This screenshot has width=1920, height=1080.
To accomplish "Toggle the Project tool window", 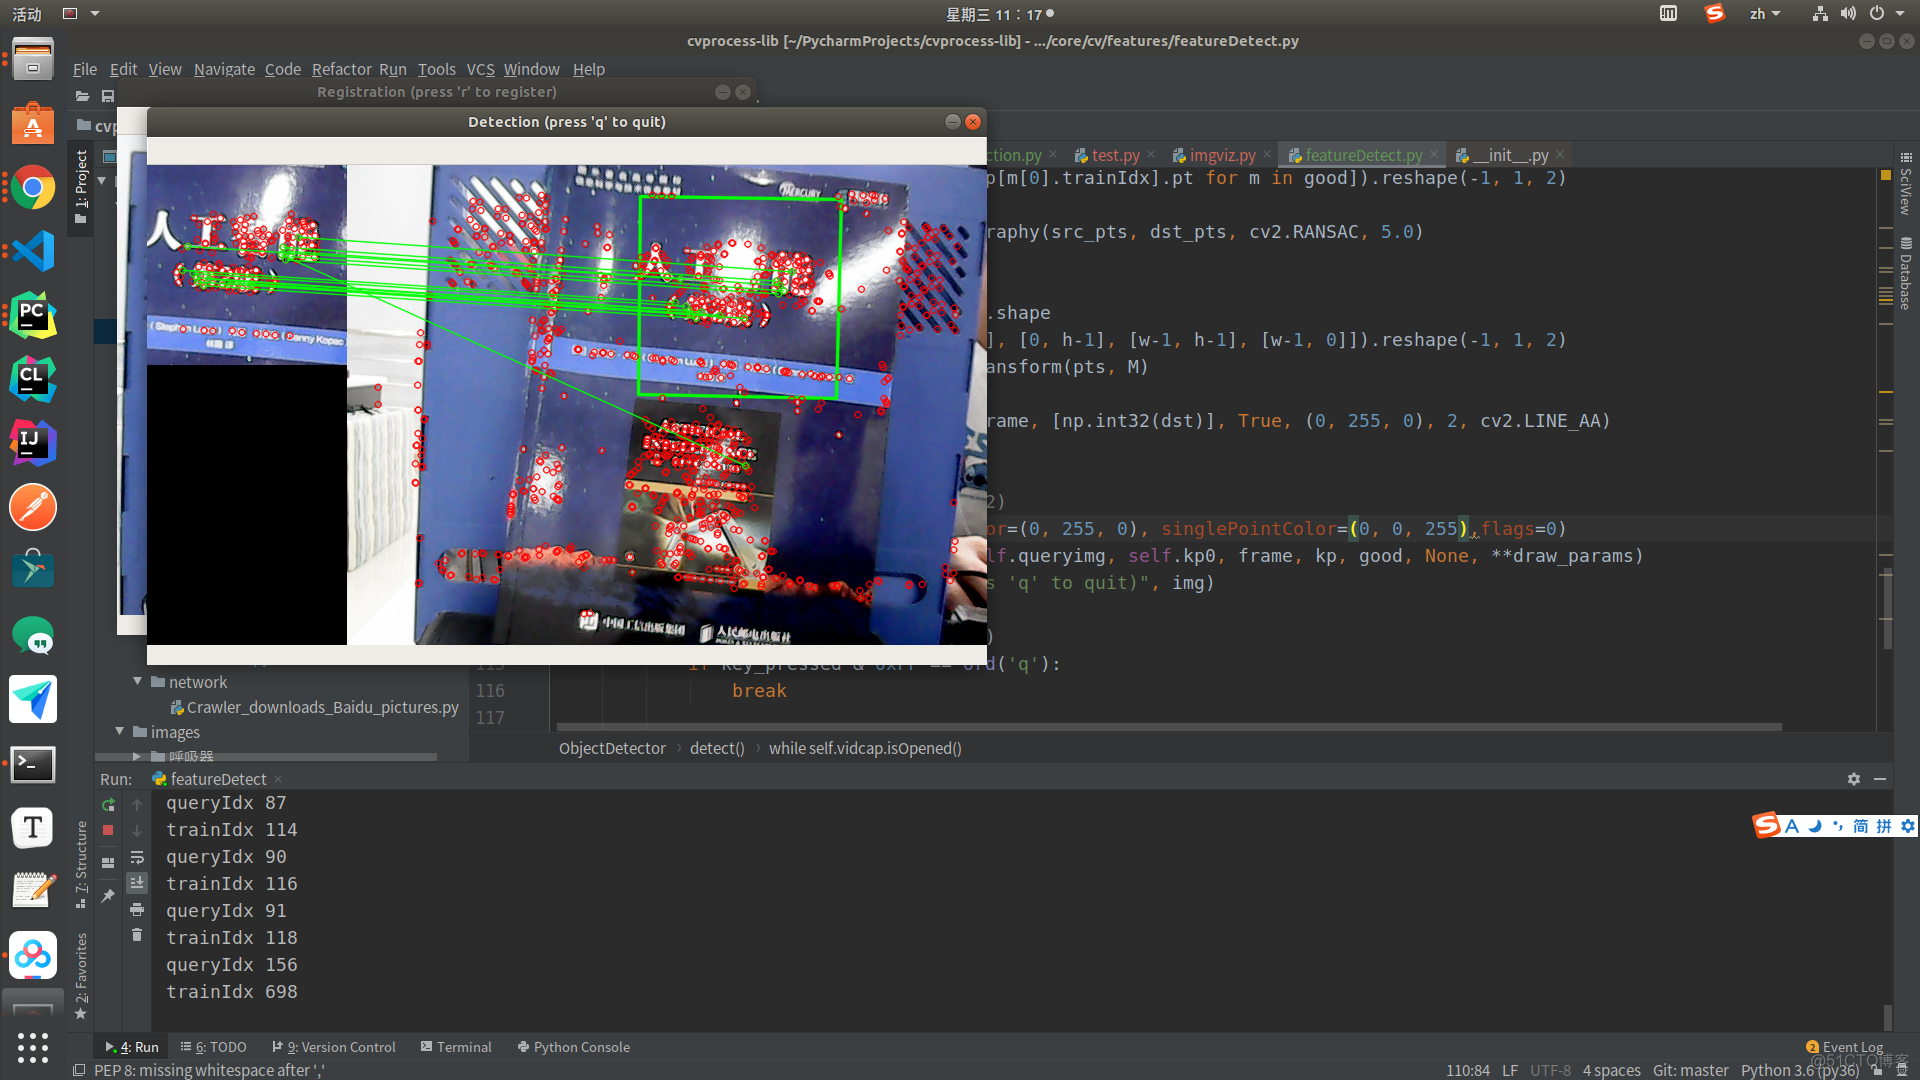I will (x=81, y=187).
